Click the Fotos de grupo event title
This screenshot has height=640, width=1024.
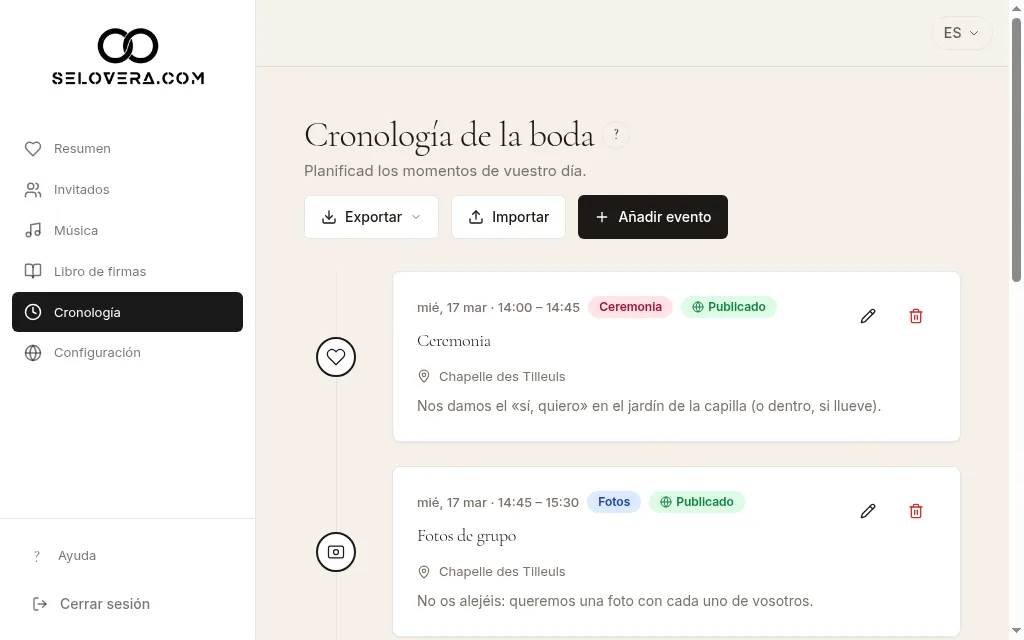coord(466,536)
